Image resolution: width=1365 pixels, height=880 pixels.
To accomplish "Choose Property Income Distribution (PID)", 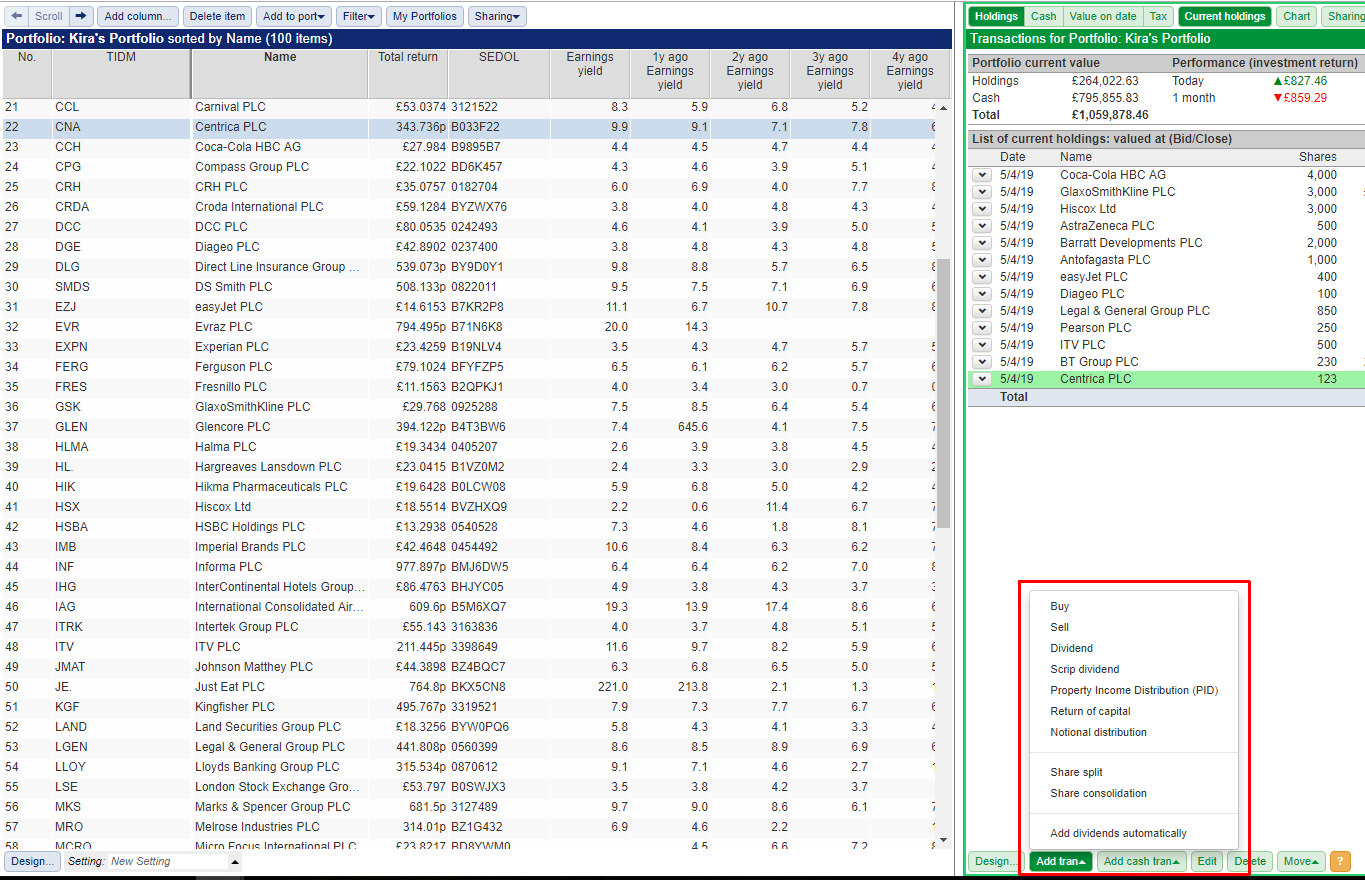I will coord(1134,690).
